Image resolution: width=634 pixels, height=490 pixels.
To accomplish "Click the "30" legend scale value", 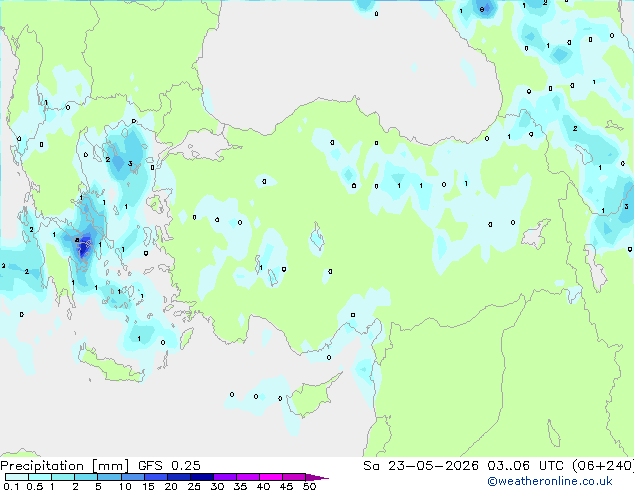I will 217,486.
